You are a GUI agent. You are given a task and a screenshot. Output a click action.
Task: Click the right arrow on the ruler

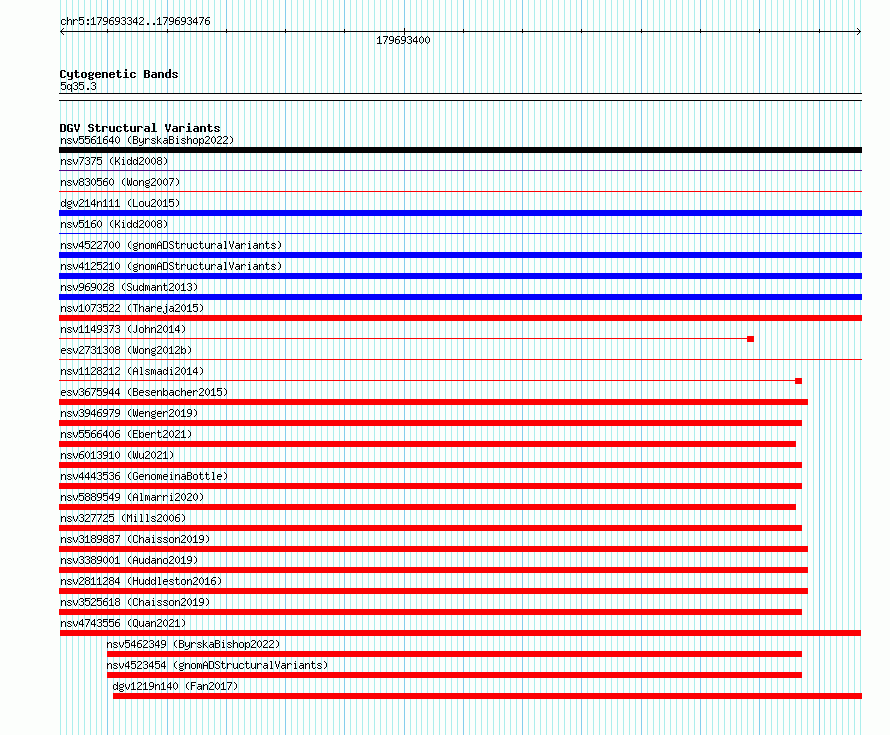click(859, 32)
